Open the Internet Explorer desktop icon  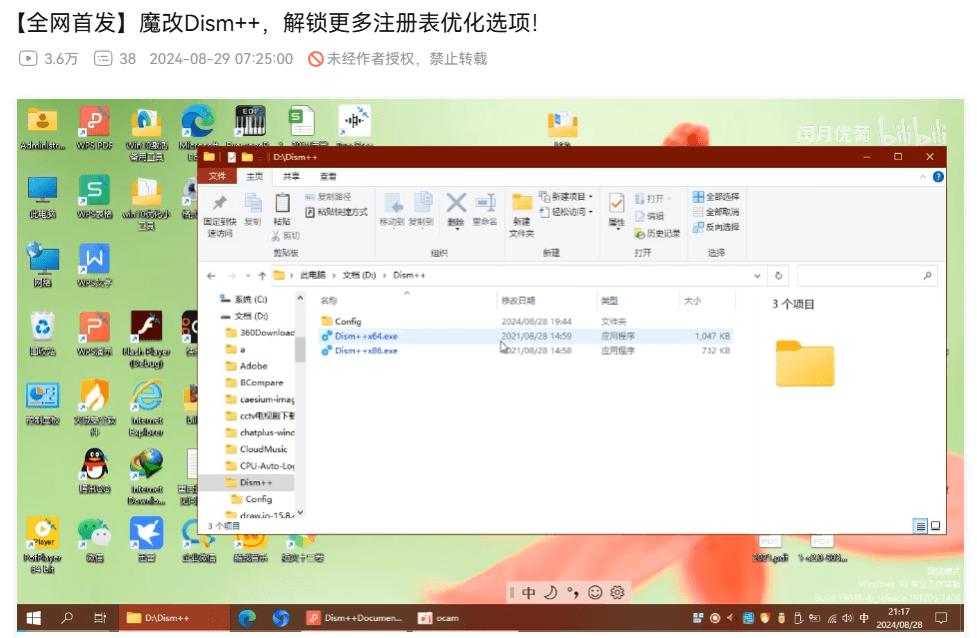point(146,408)
